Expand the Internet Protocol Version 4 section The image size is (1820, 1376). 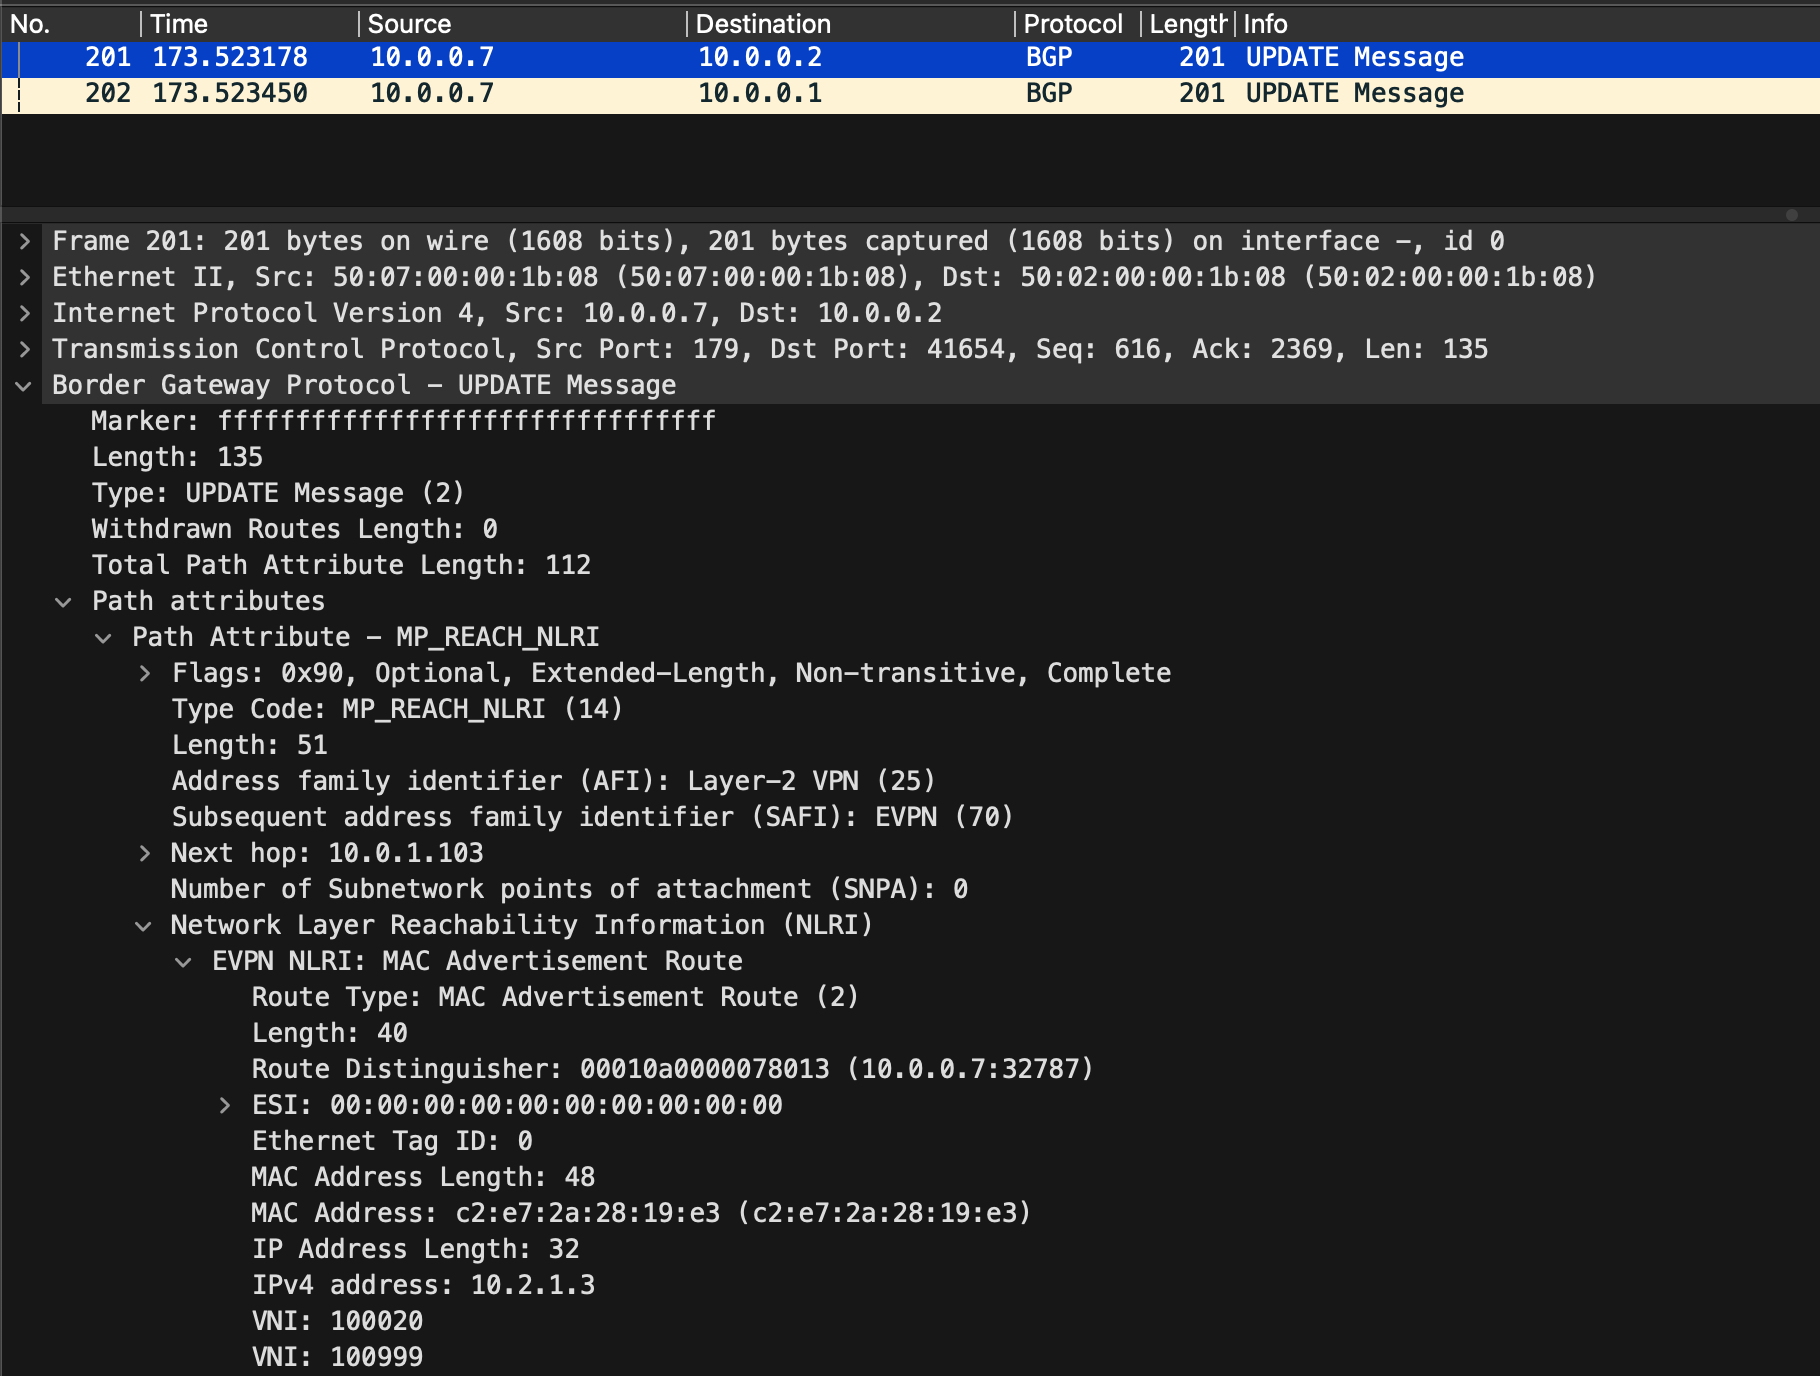click(25, 313)
